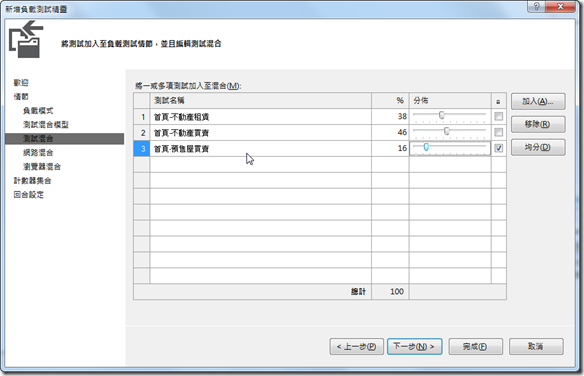Viewport: 584px width, 376px height.
Task: Go to 負載模式 step
Action: pos(38,111)
